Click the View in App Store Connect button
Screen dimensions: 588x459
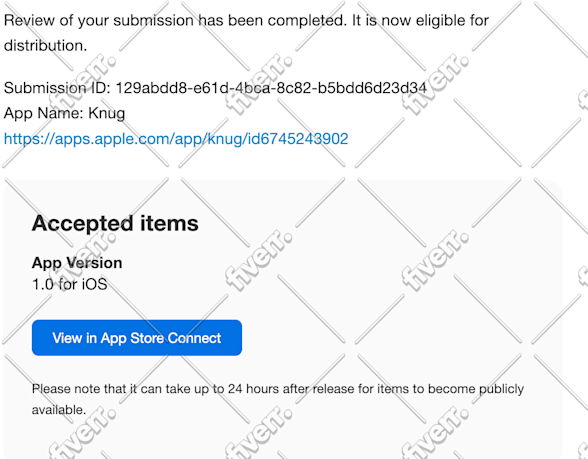(137, 338)
